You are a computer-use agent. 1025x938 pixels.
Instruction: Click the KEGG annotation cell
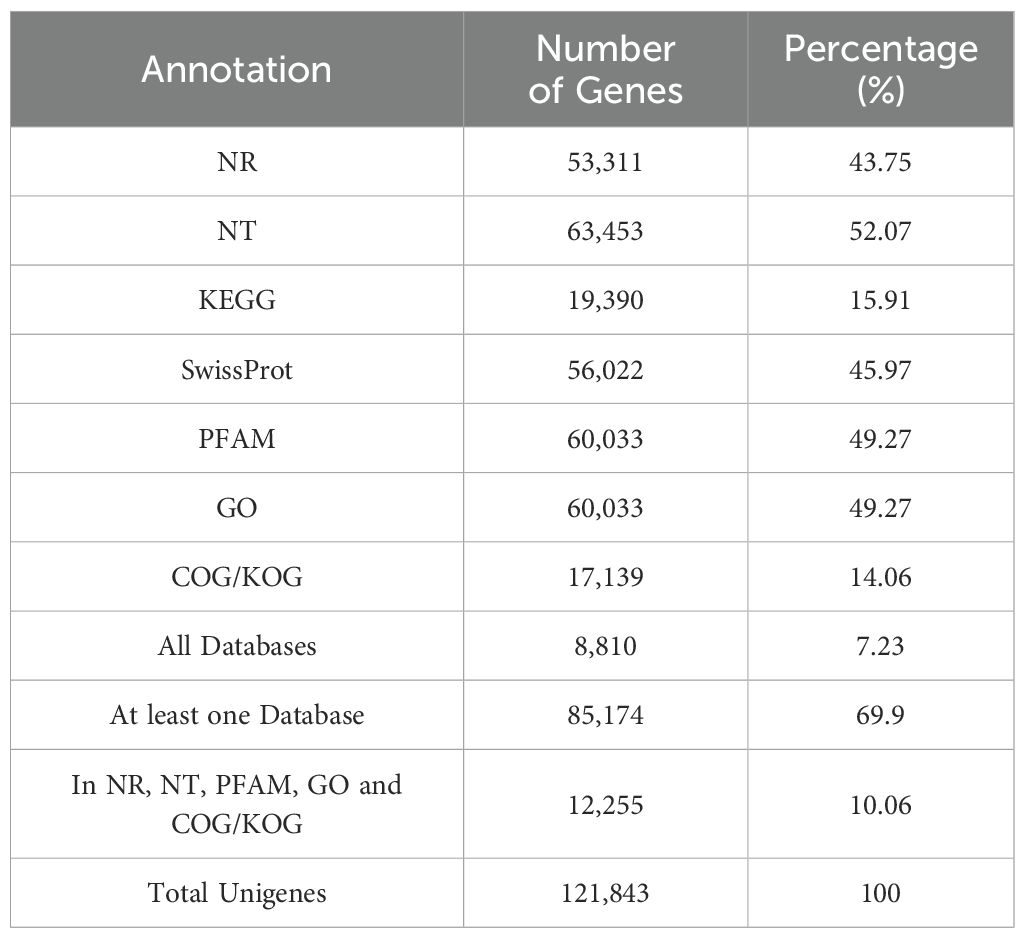(x=236, y=300)
